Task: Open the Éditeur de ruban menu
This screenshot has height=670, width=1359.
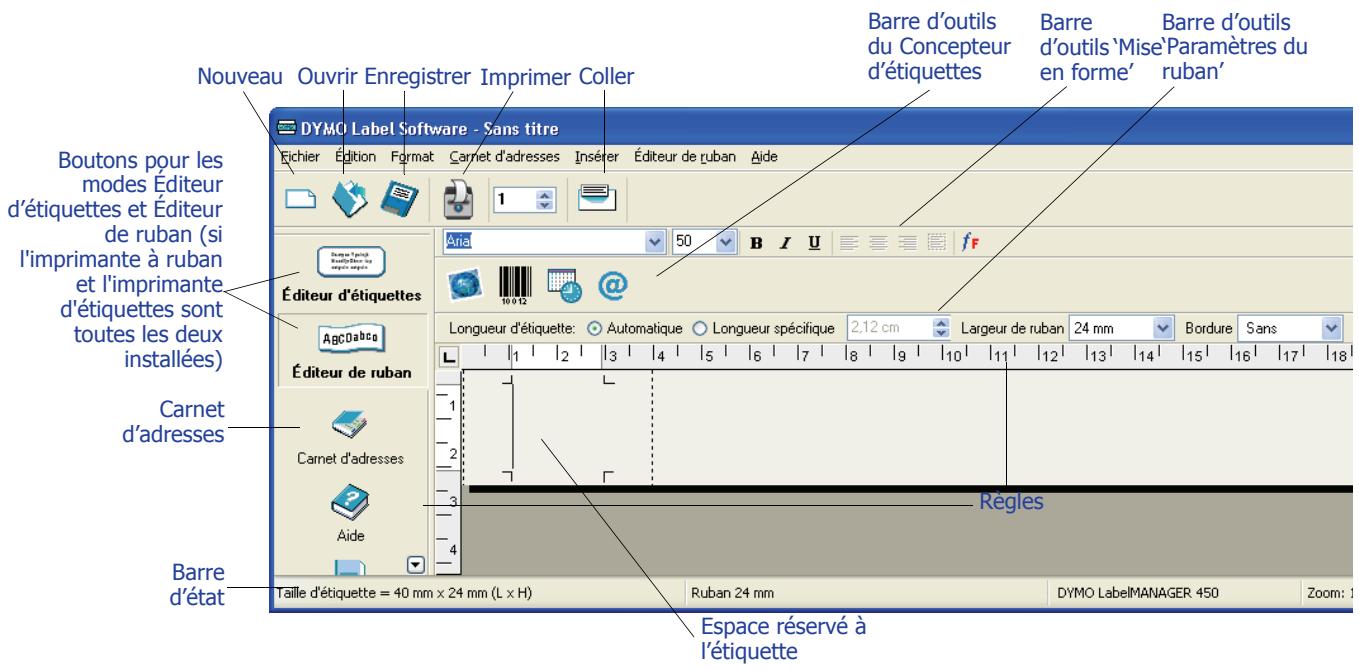Action: point(685,156)
